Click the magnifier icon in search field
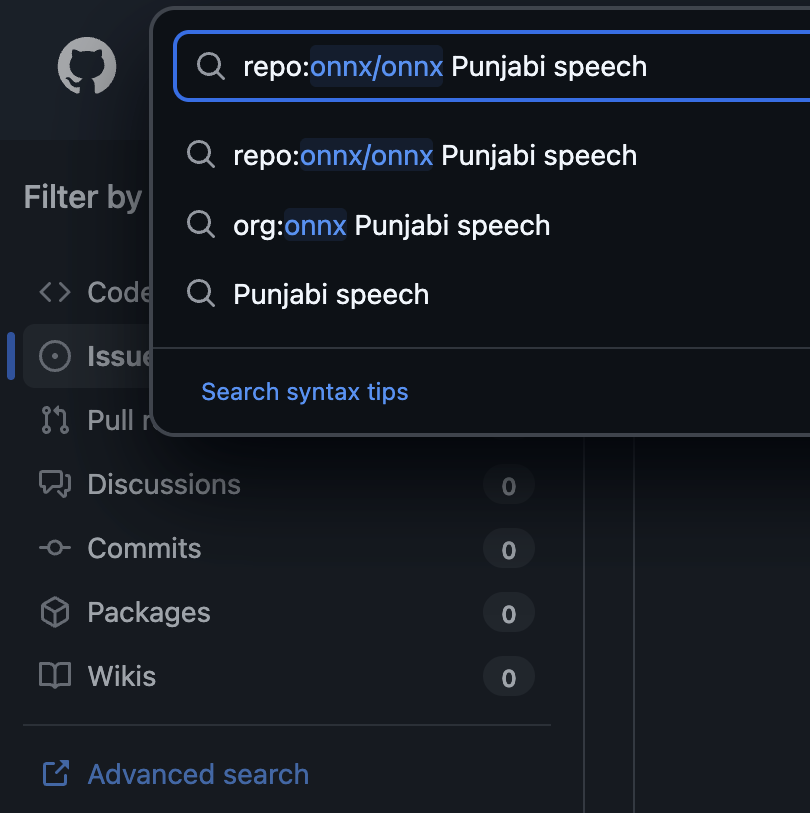 (x=210, y=67)
